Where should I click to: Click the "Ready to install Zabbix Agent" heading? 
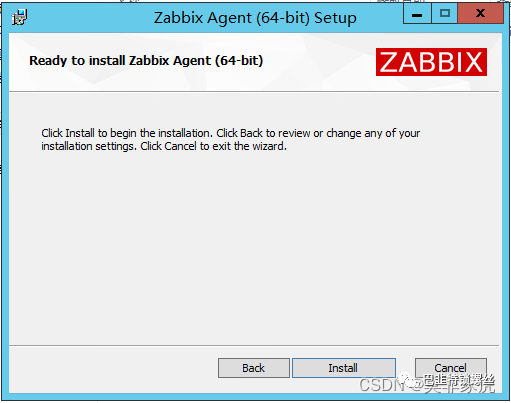coord(146,61)
